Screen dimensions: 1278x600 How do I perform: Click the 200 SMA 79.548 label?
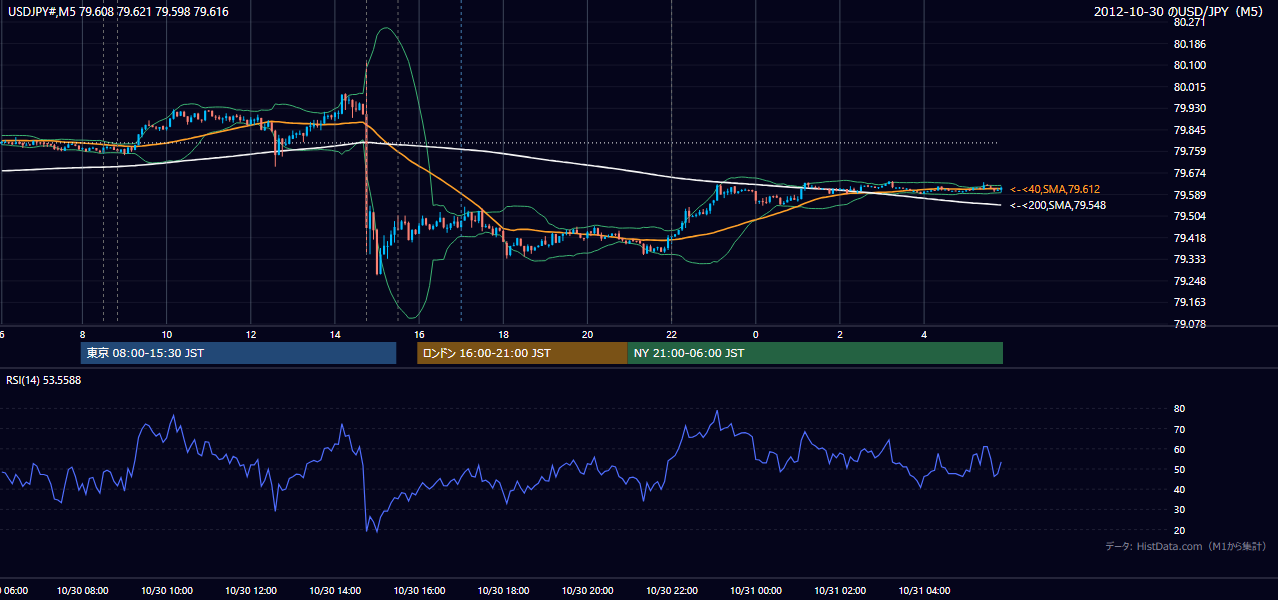click(x=1058, y=205)
